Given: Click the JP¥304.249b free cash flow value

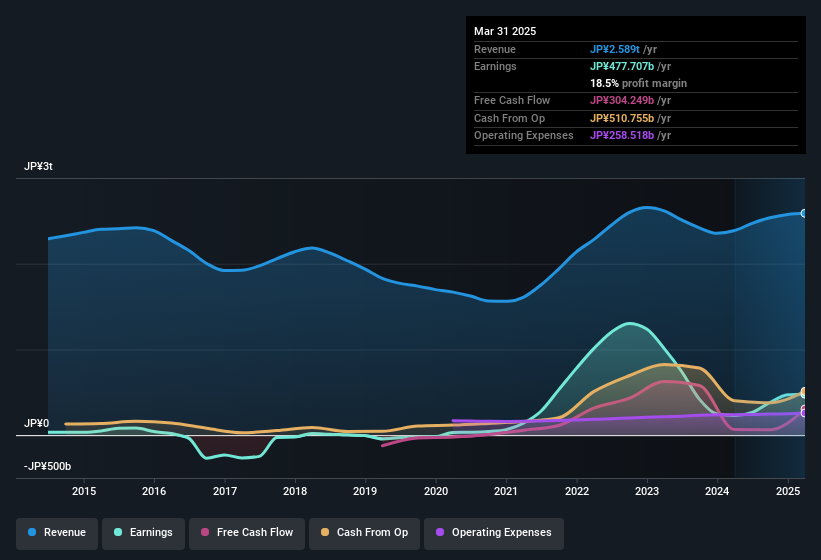Looking at the screenshot, I should click(622, 100).
